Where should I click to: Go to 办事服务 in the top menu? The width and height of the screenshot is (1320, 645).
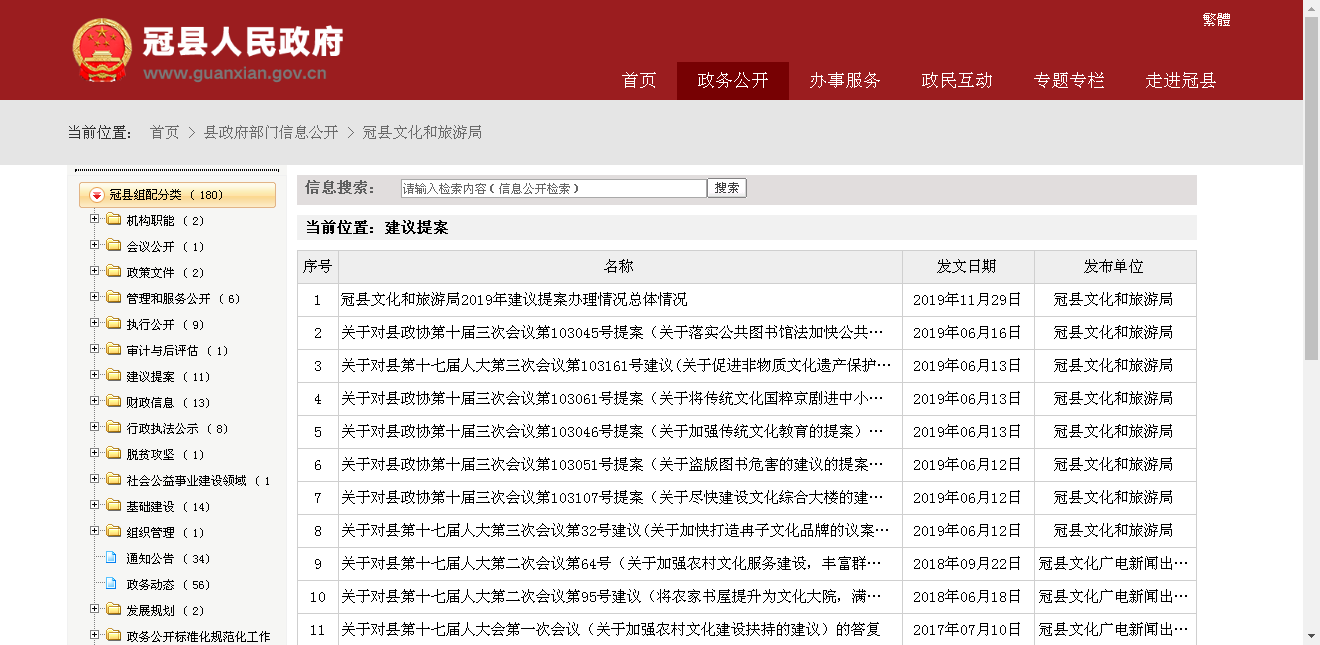point(845,81)
